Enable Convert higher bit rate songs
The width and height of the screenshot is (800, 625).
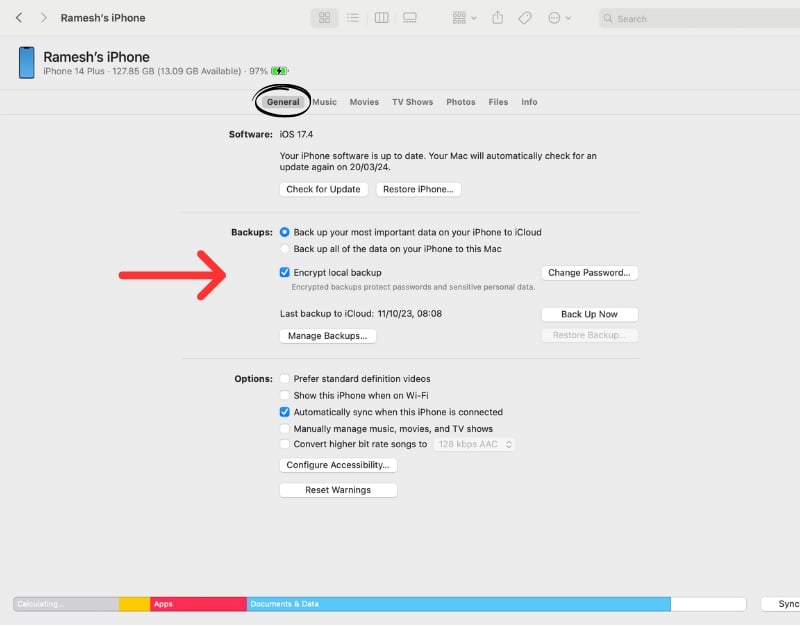(284, 444)
